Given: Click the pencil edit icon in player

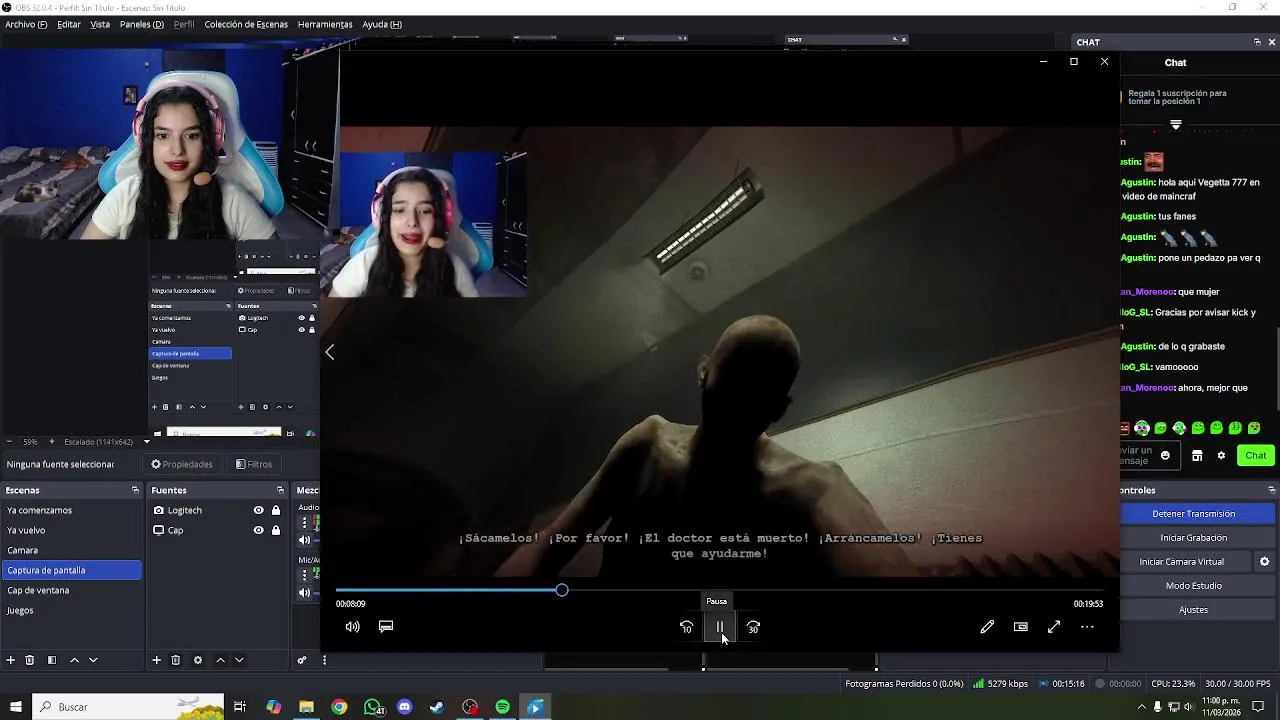Looking at the screenshot, I should [987, 627].
